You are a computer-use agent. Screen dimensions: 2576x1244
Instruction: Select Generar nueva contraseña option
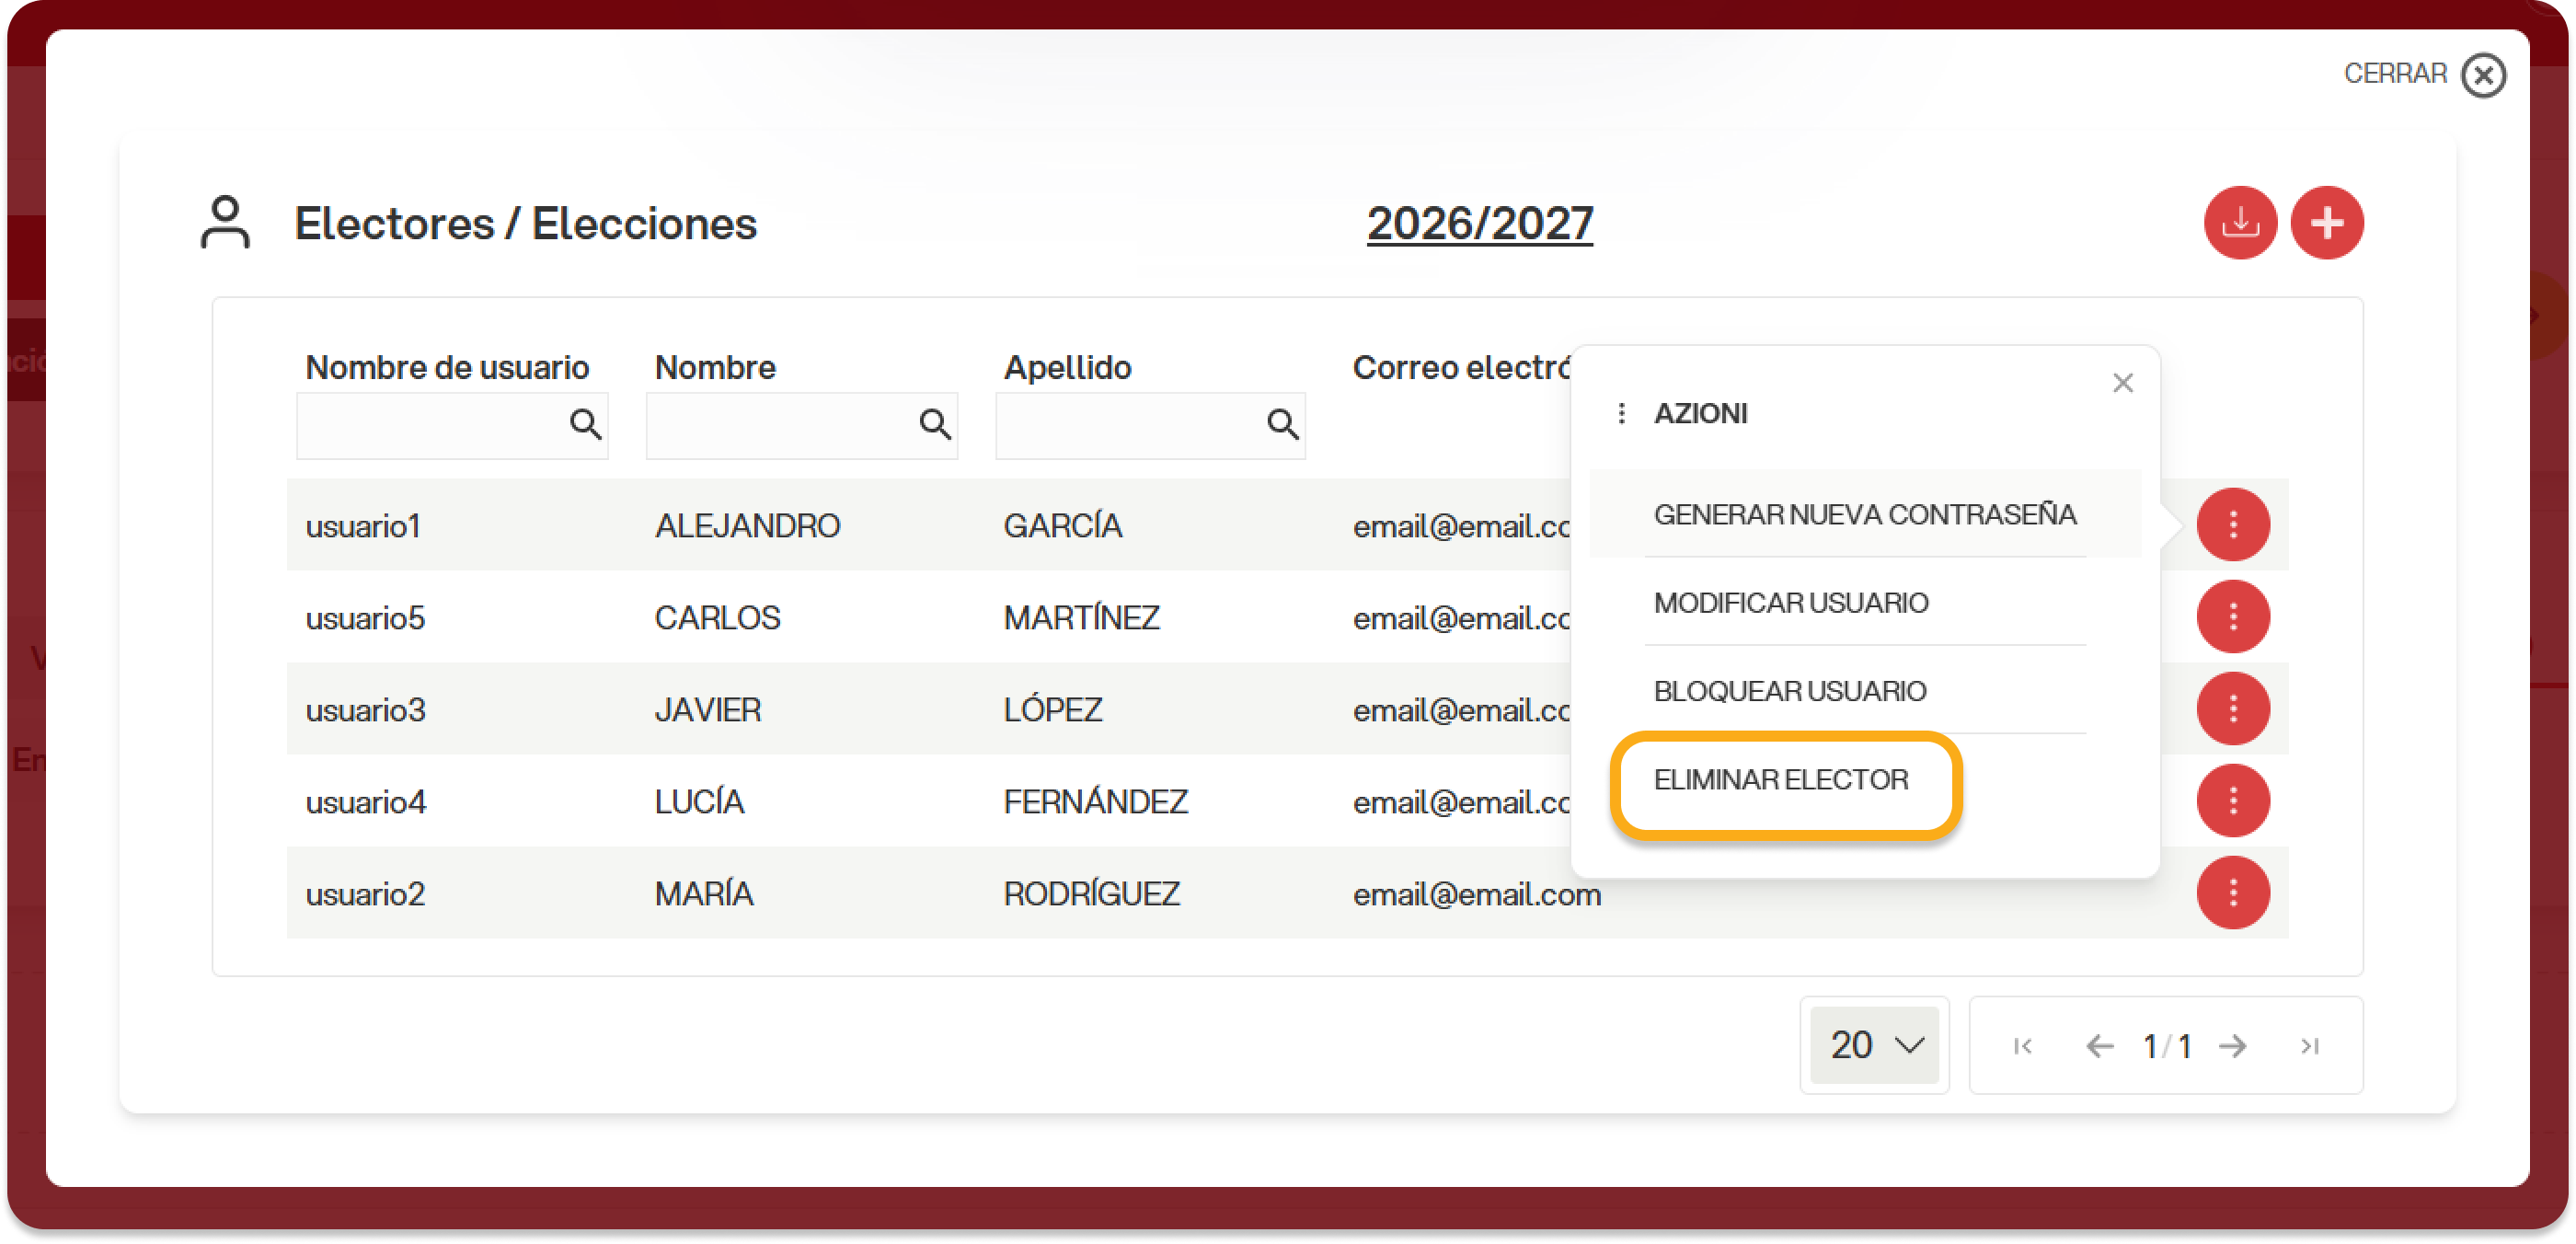1864,514
